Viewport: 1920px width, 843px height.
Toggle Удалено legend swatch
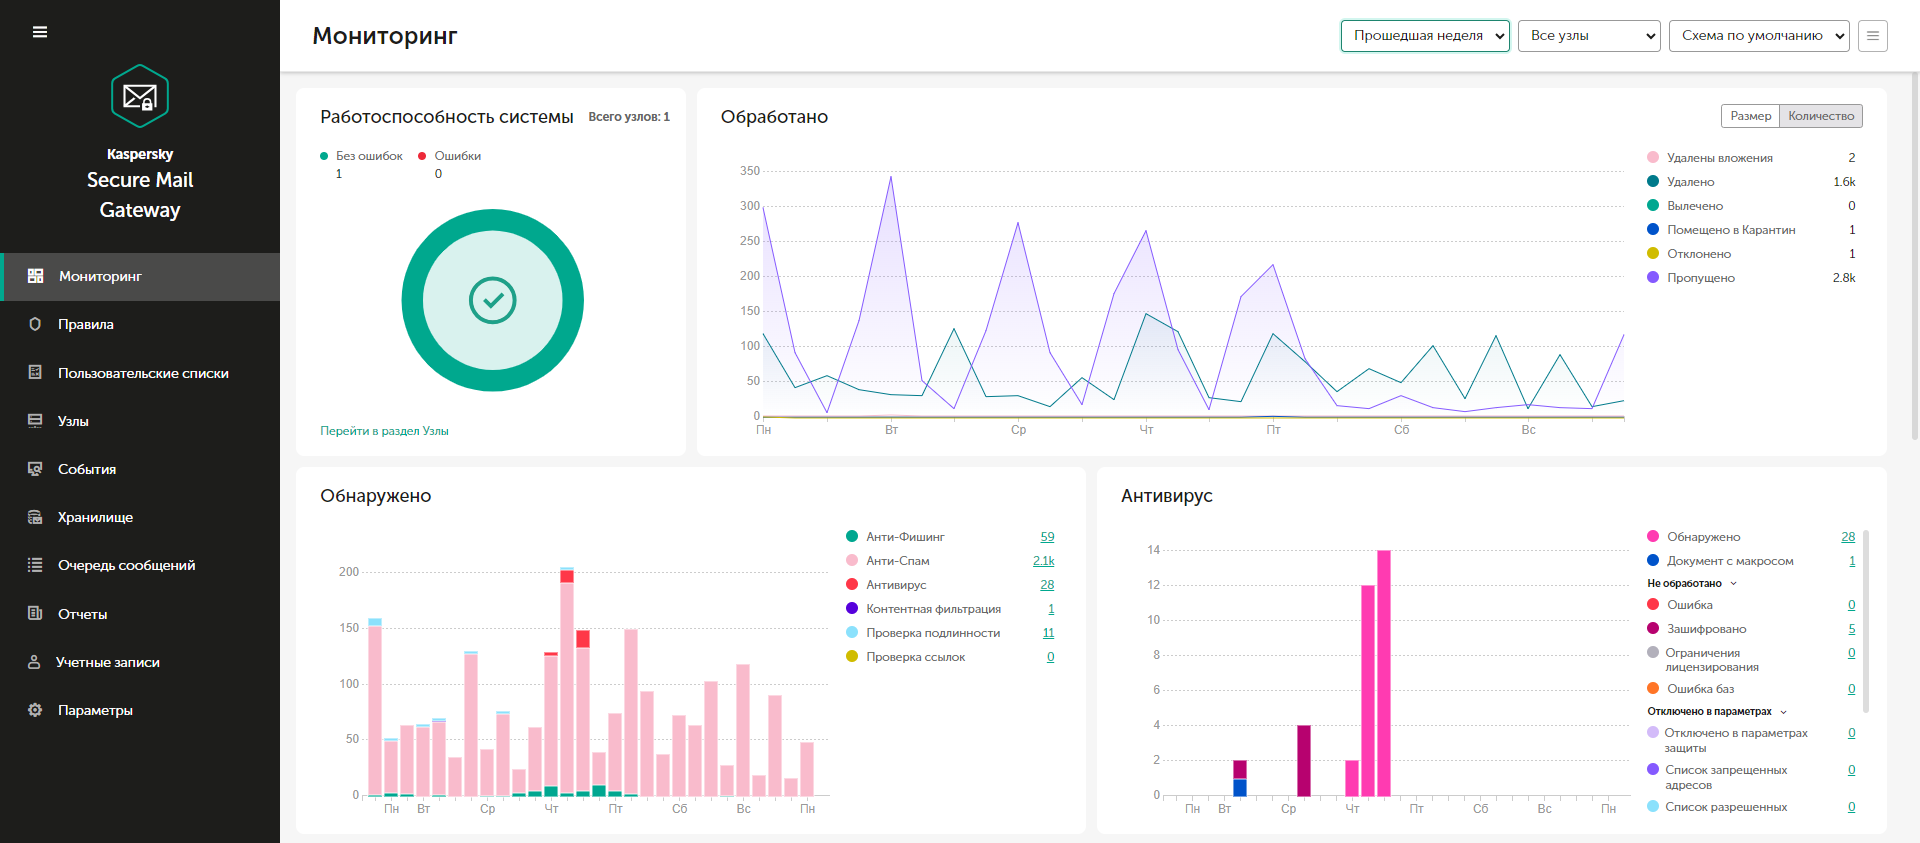(x=1653, y=181)
